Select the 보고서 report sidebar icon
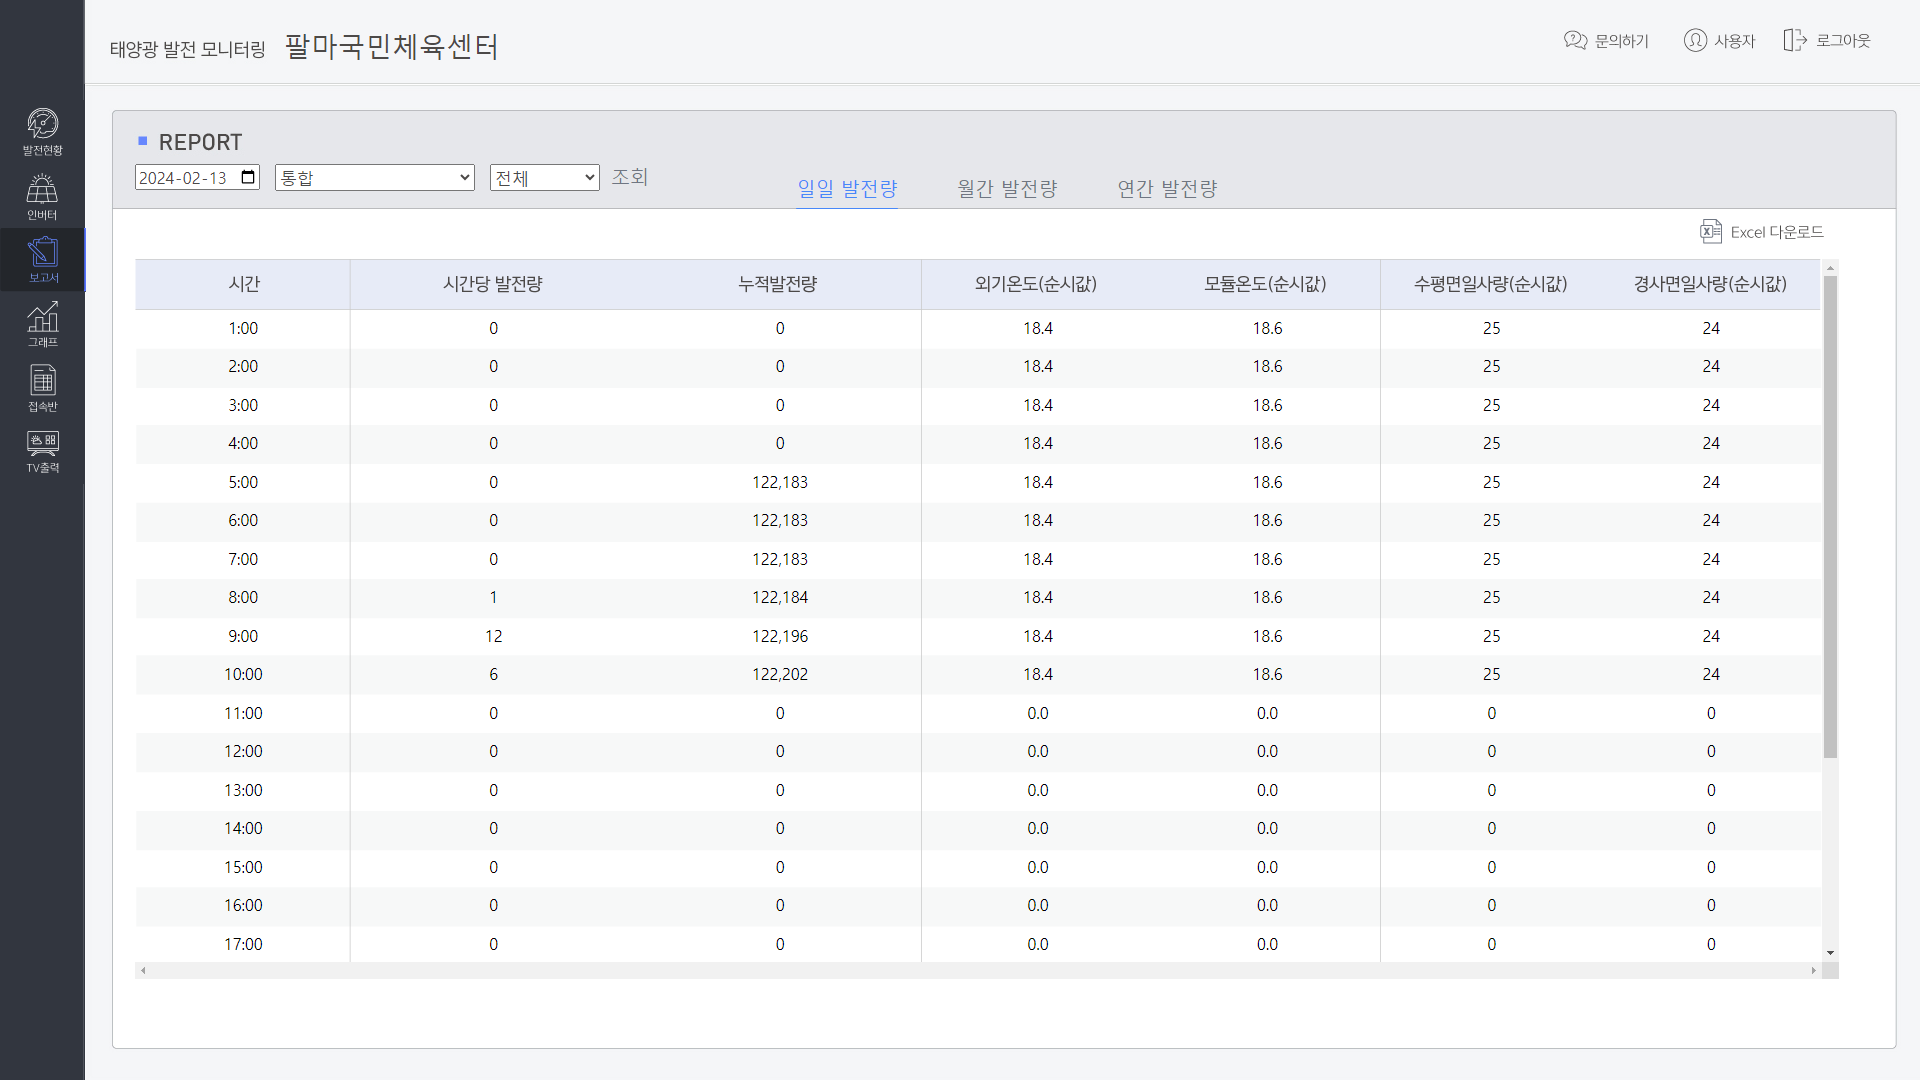 click(x=42, y=259)
